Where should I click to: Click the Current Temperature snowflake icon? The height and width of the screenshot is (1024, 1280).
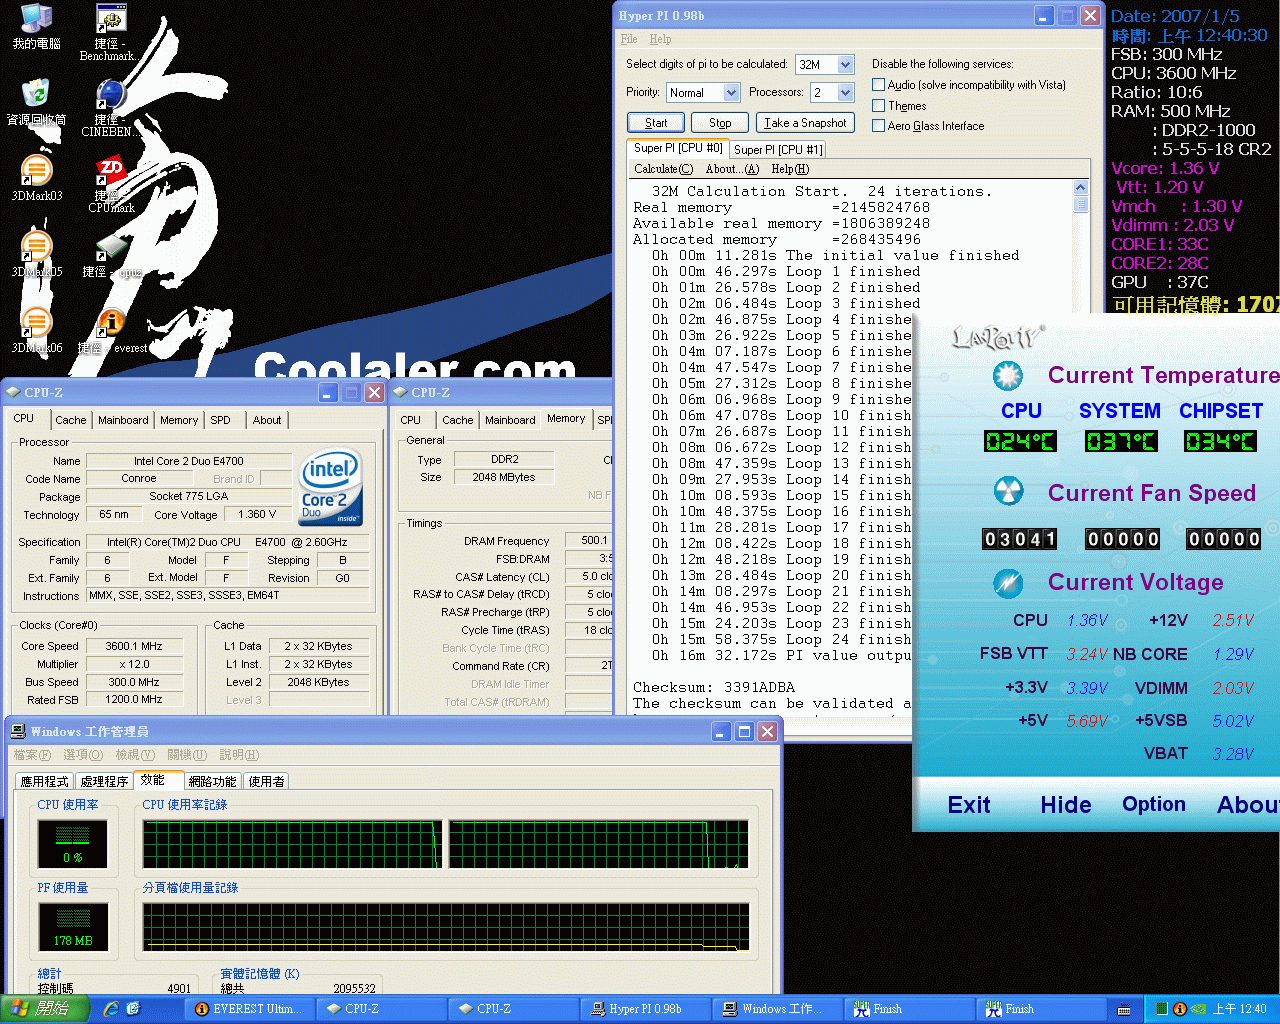pyautogui.click(x=1007, y=376)
